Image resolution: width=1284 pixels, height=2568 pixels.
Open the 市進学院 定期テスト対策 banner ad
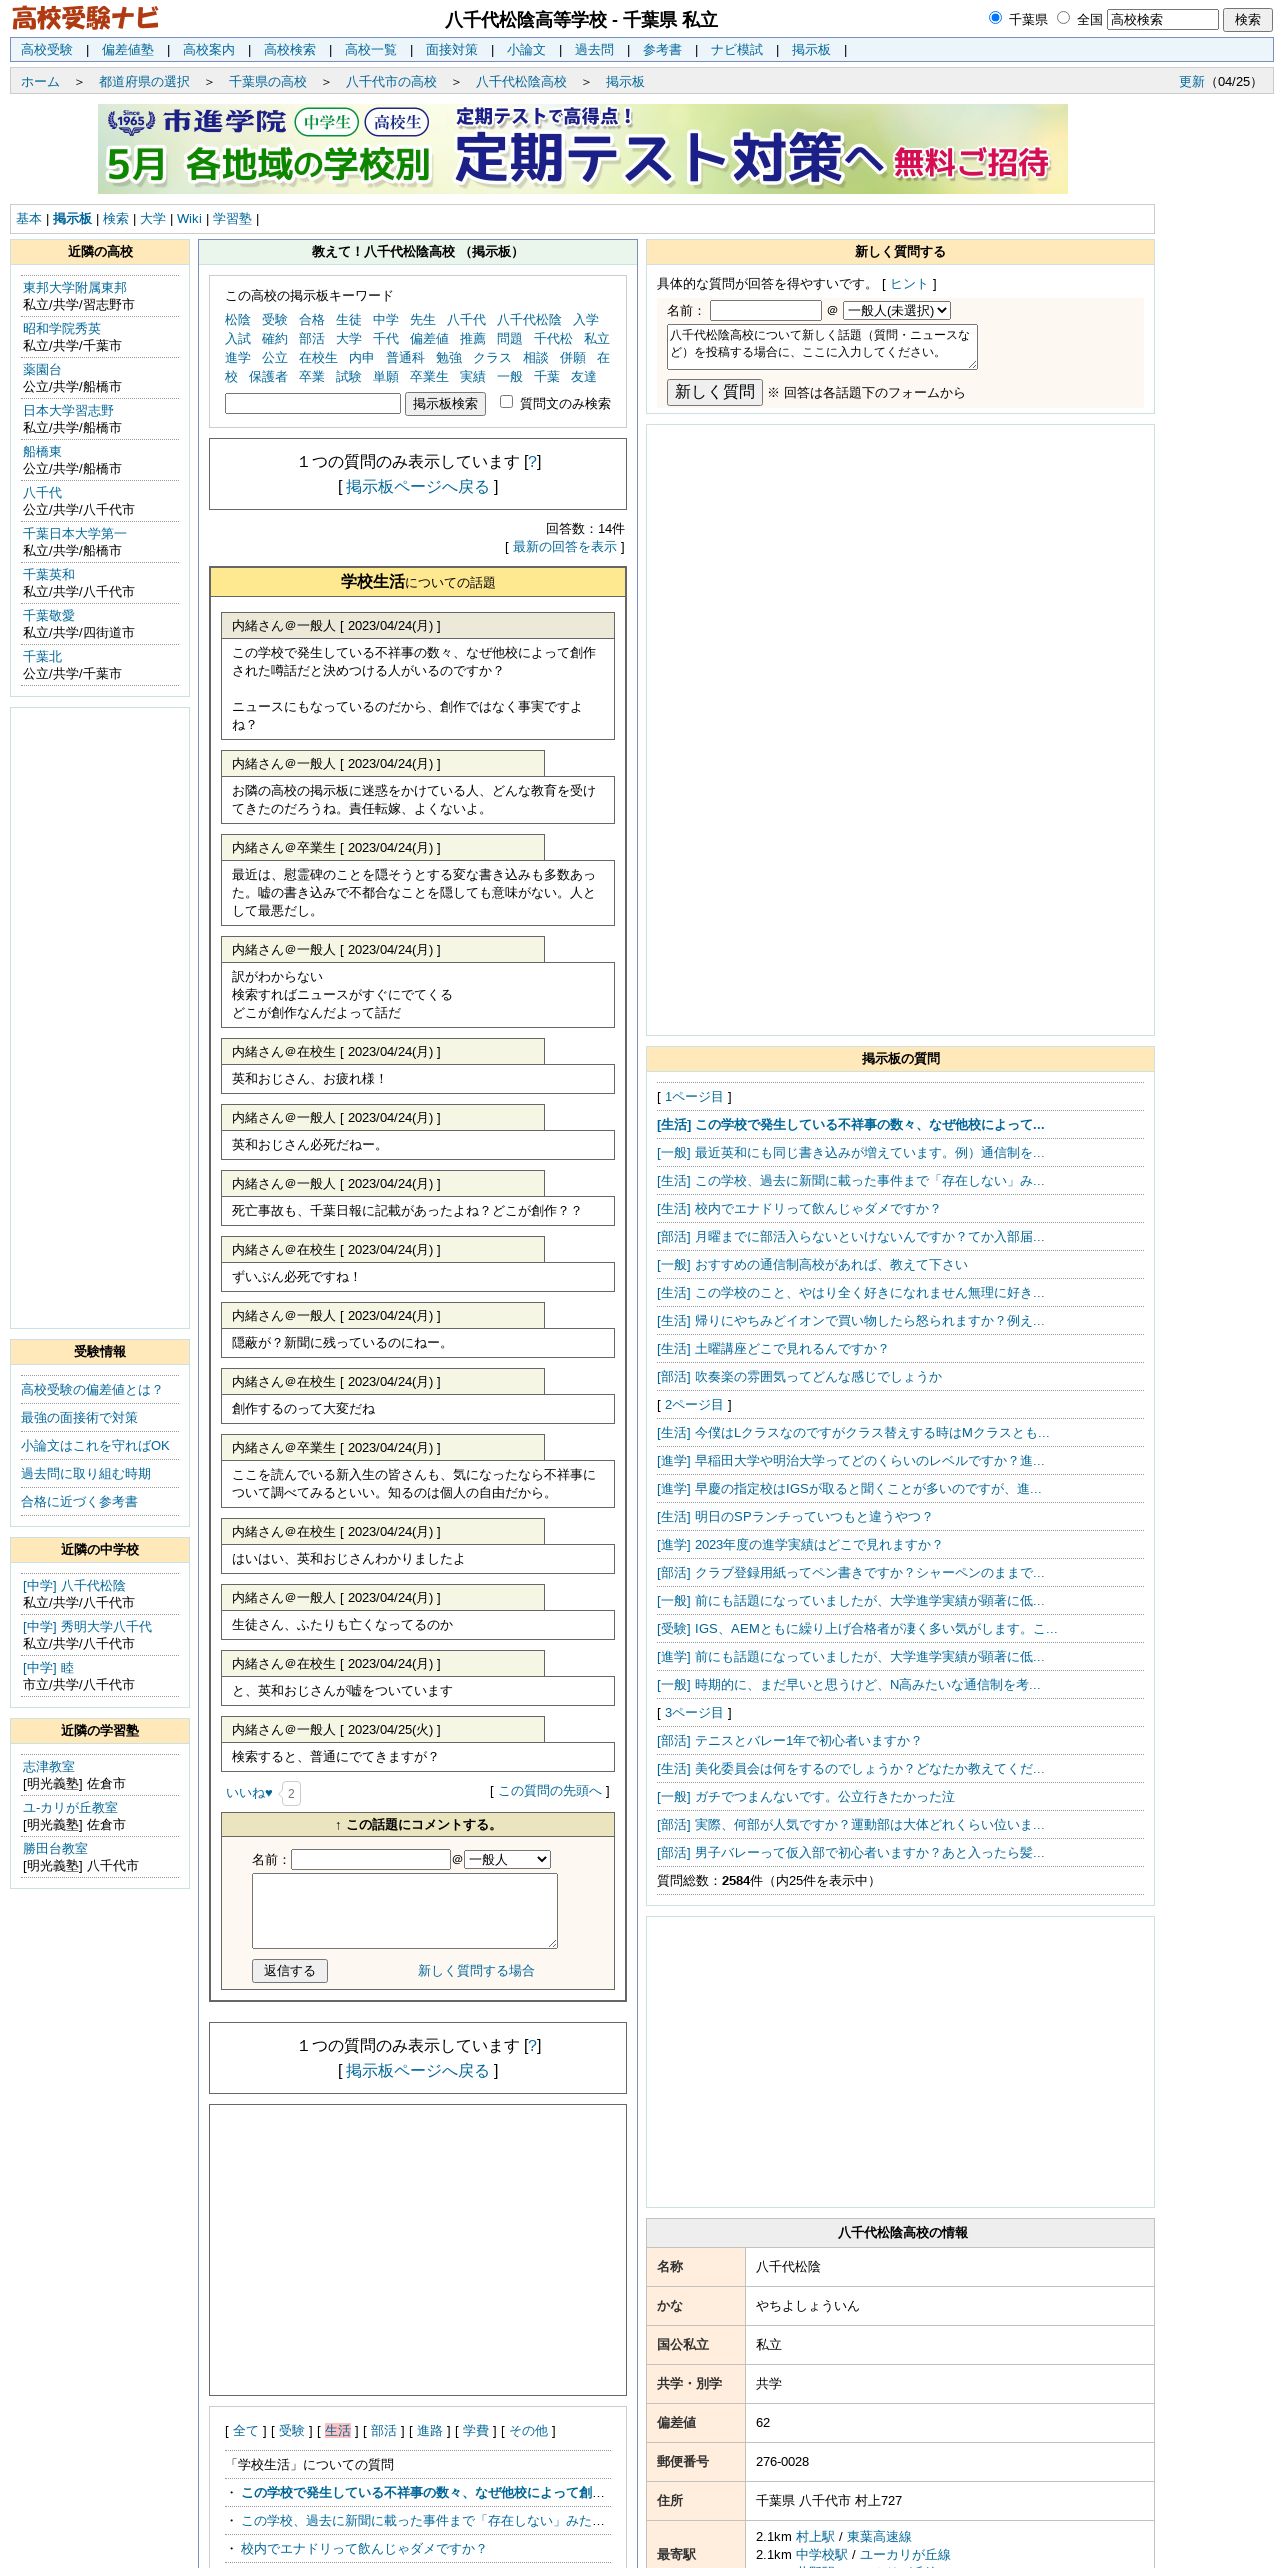pos(582,149)
